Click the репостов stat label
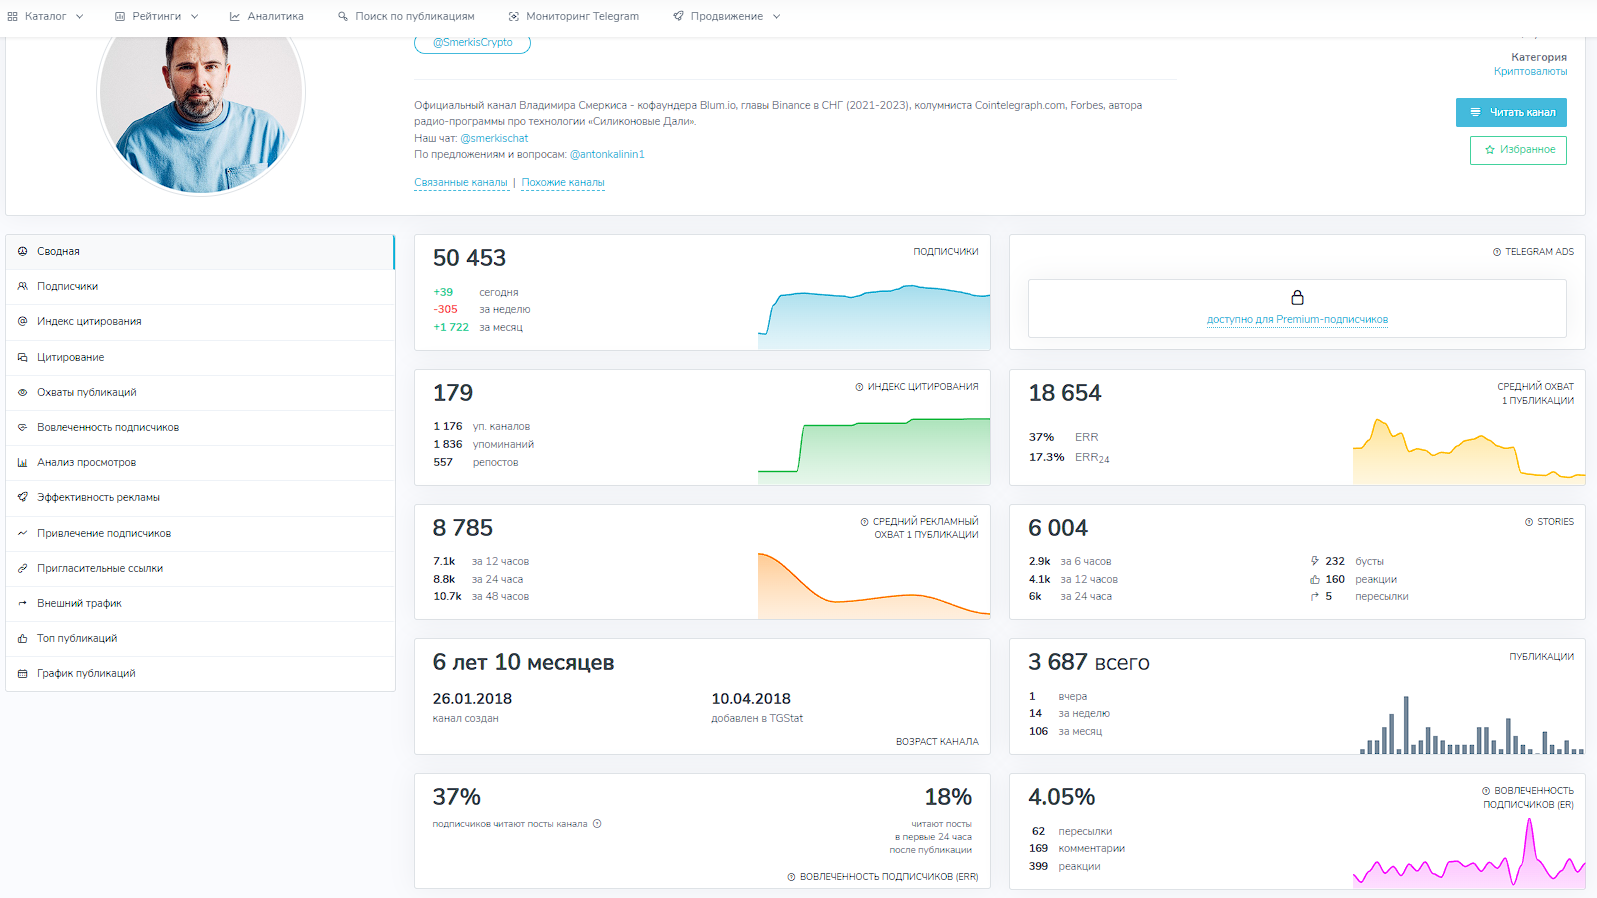The image size is (1597, 898). point(495,462)
